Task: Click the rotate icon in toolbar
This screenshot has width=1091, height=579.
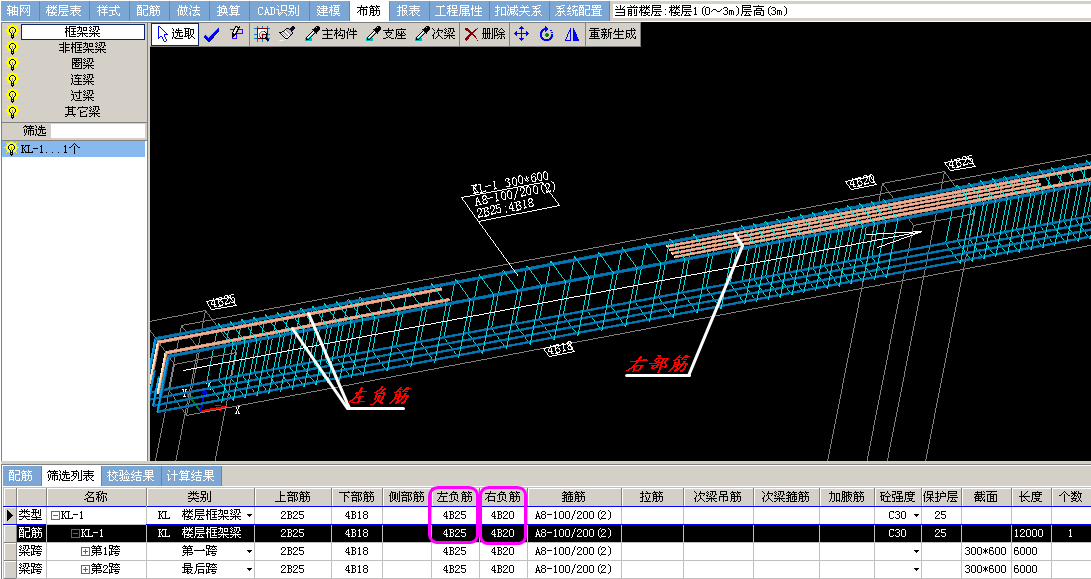Action: pyautogui.click(x=546, y=34)
